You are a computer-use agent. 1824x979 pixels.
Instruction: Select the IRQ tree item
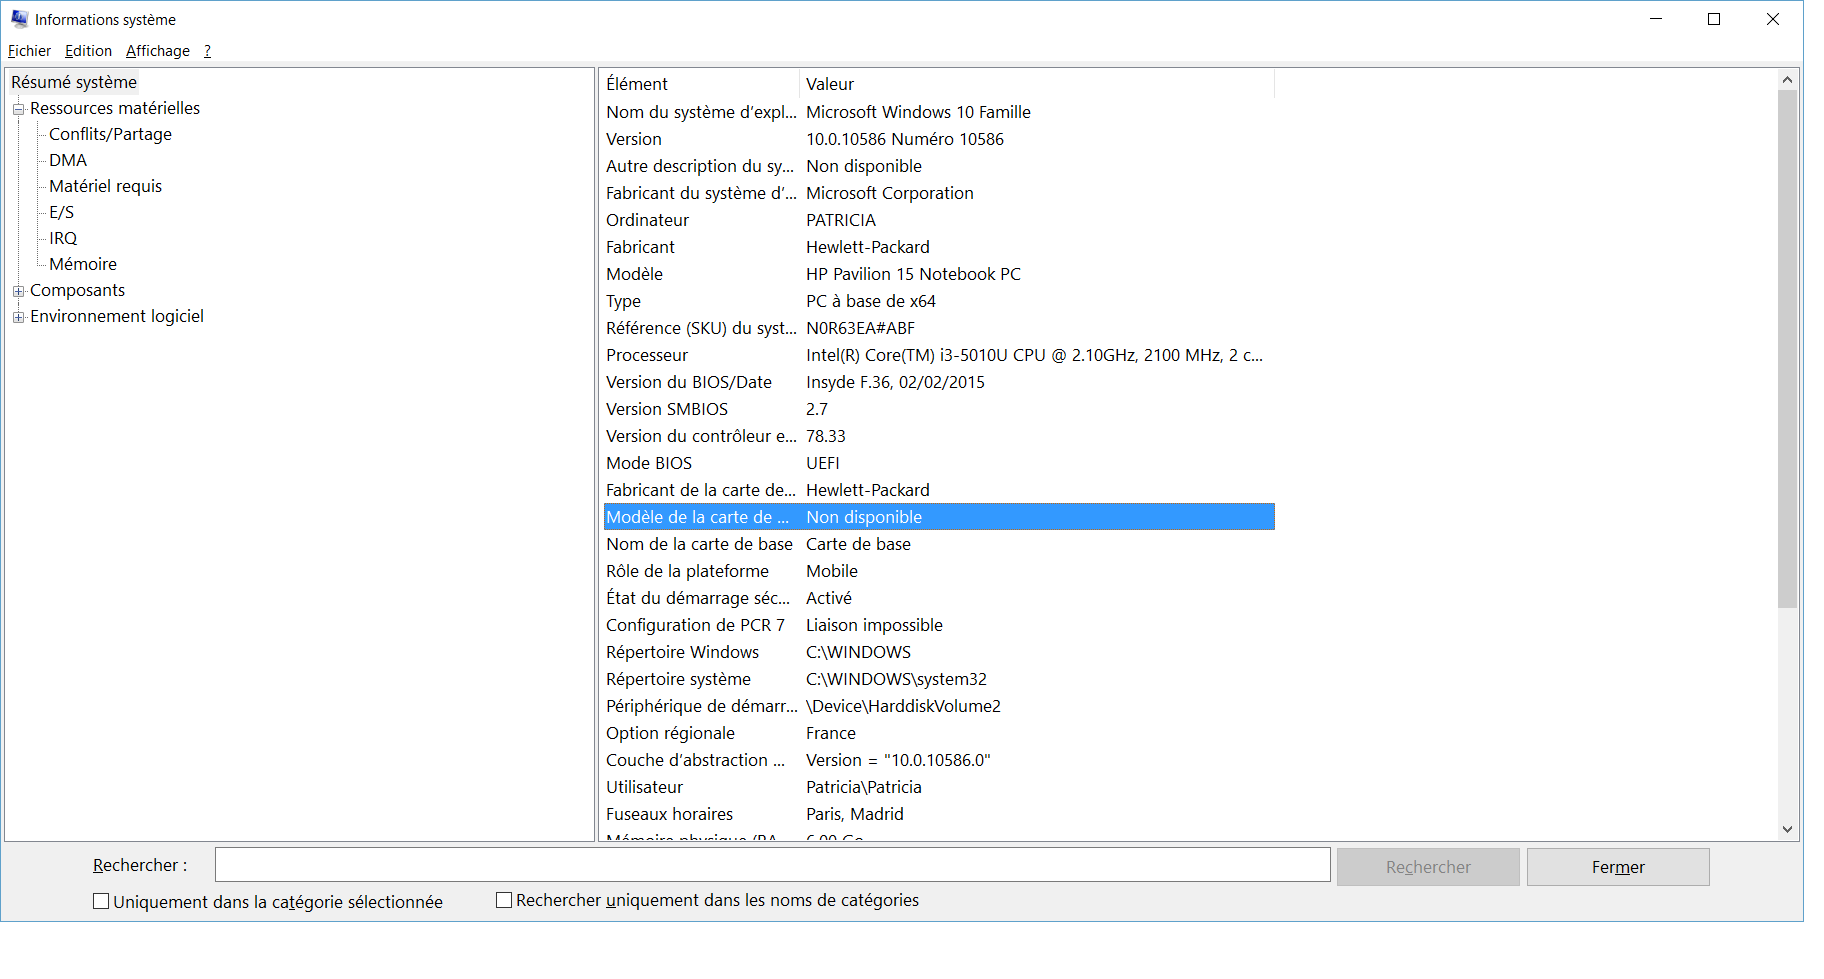63,238
